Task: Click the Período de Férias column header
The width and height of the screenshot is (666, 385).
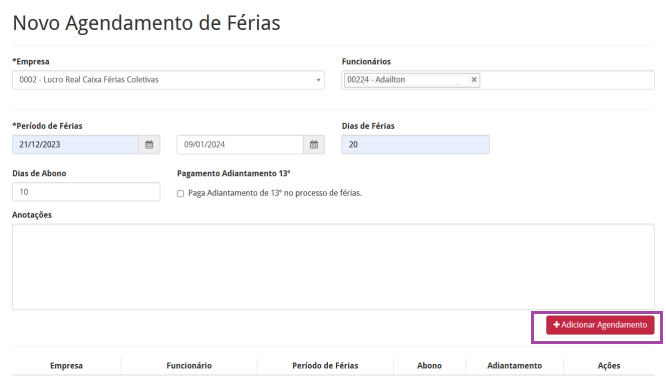Action: point(325,365)
